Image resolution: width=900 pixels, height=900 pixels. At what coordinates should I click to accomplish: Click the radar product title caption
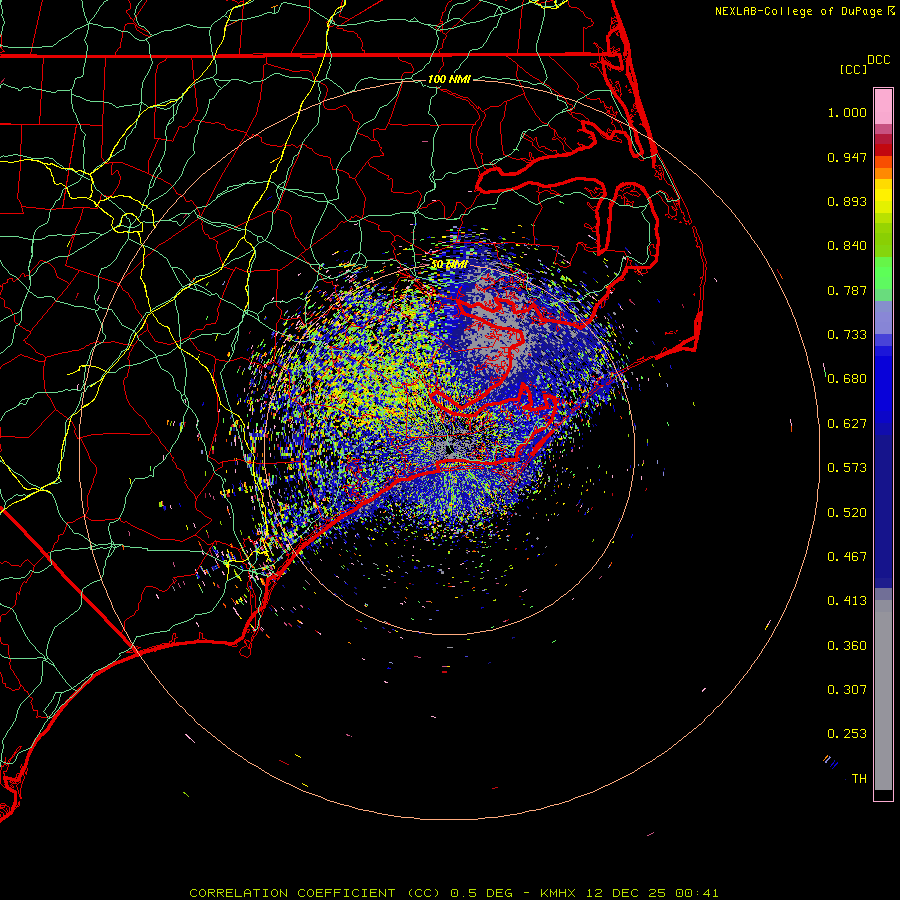click(453, 893)
